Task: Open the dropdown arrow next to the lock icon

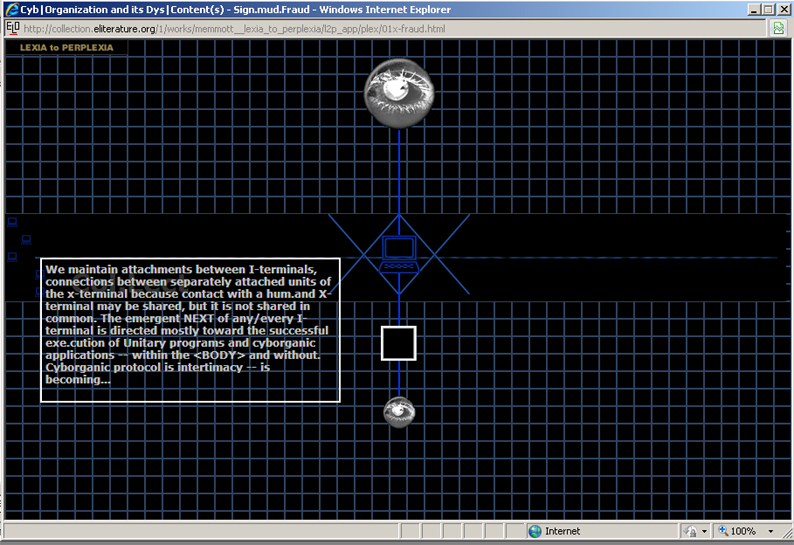Action: coord(704,531)
